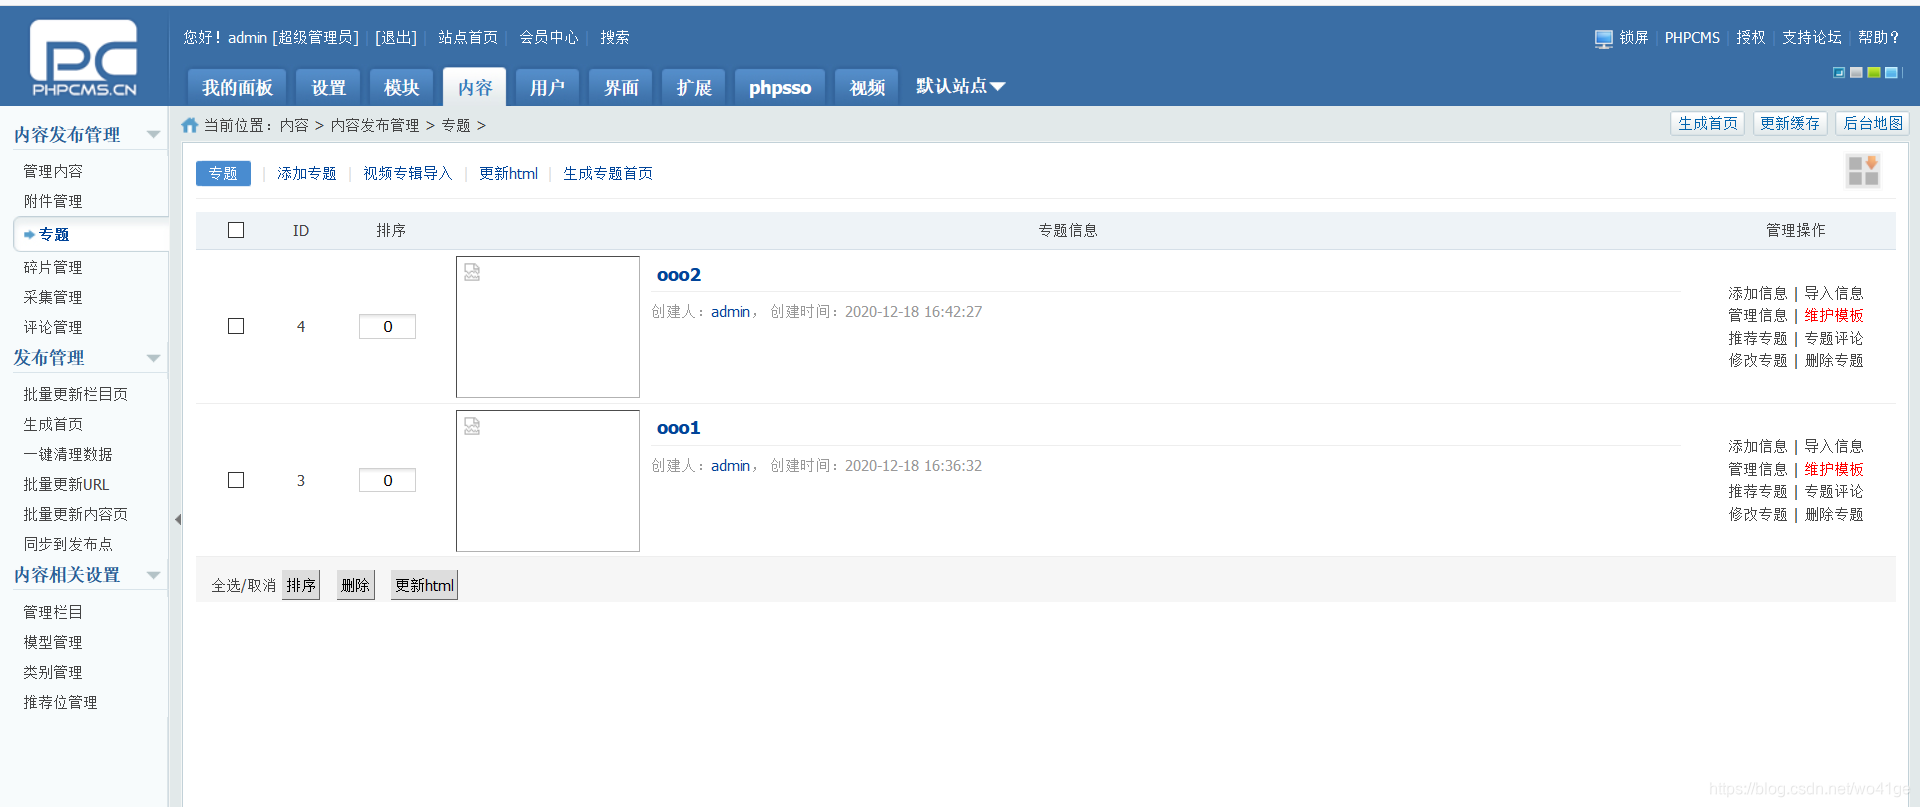
Task: Click 修改专题 for topic ooo2
Action: [1758, 360]
